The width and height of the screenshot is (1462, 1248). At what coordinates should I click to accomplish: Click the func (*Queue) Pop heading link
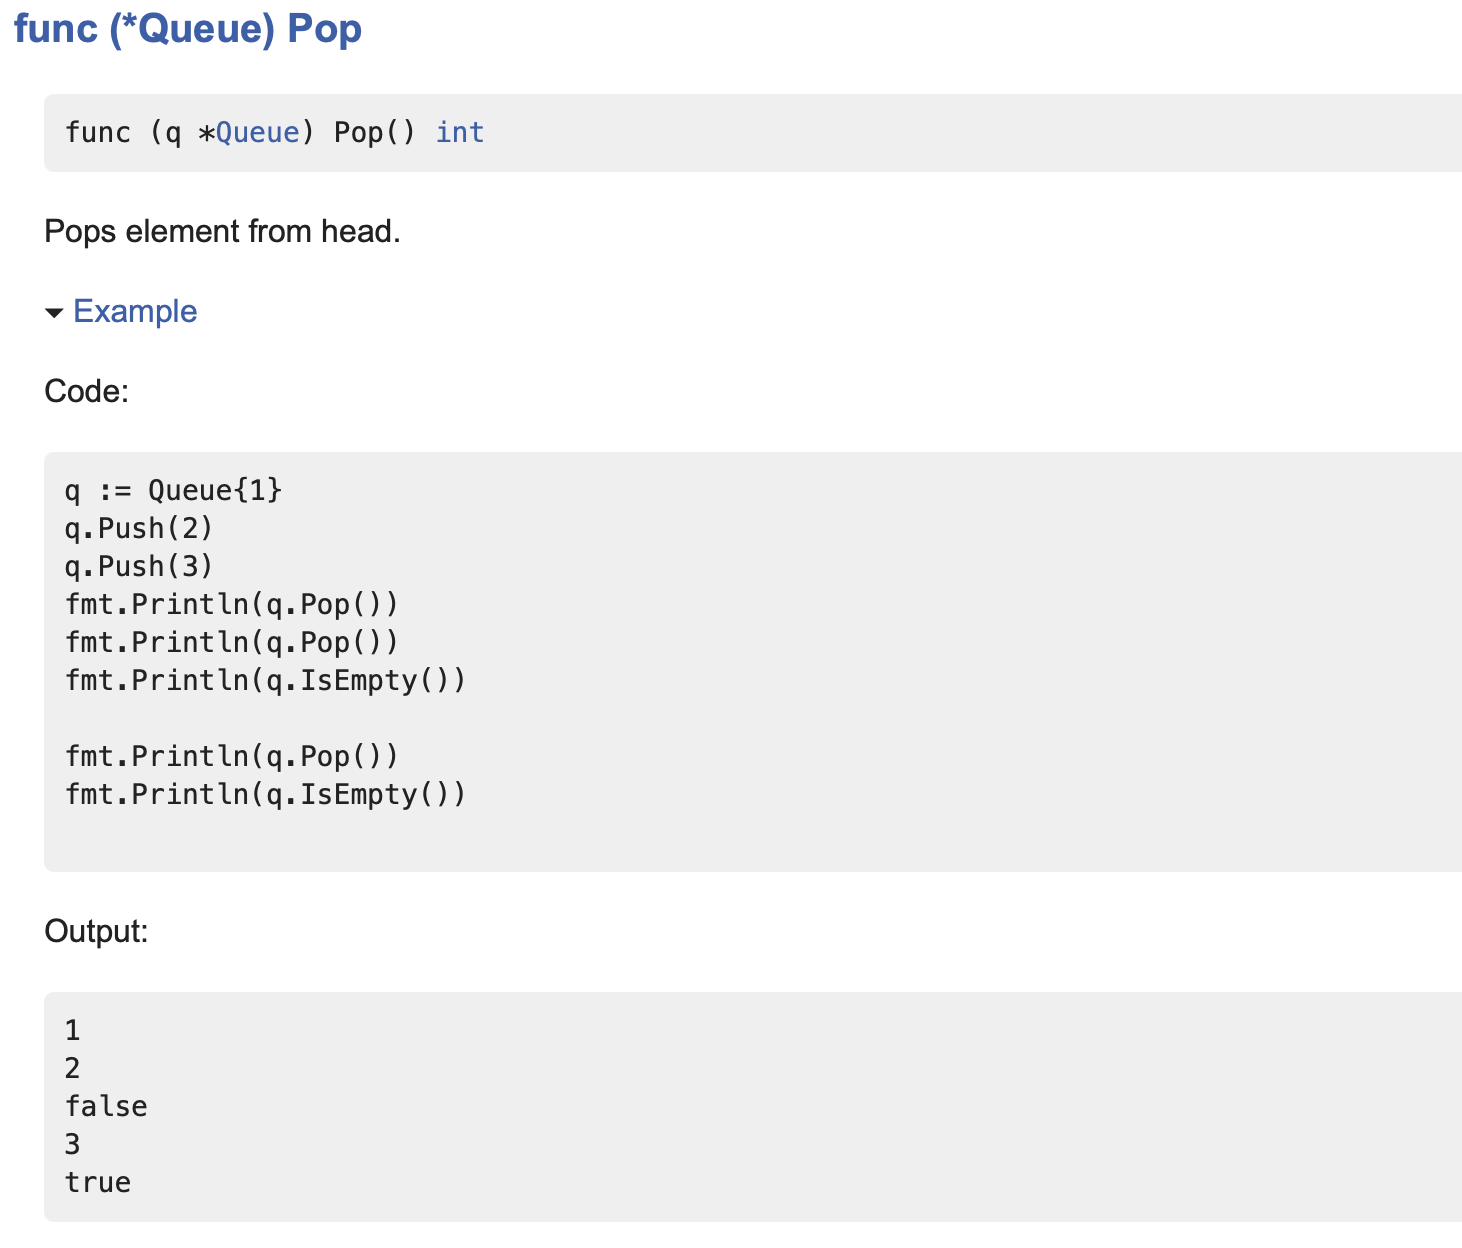(x=187, y=29)
